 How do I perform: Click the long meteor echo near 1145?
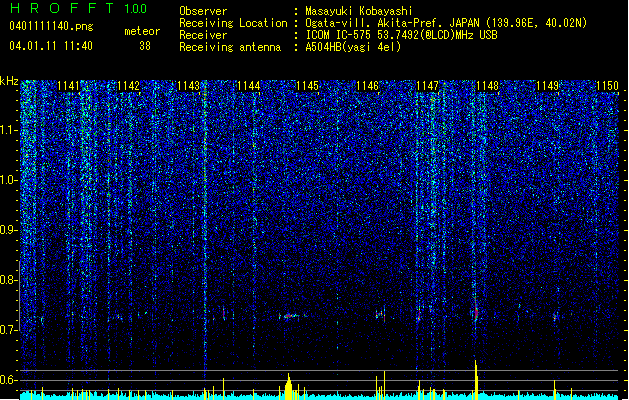click(293, 316)
